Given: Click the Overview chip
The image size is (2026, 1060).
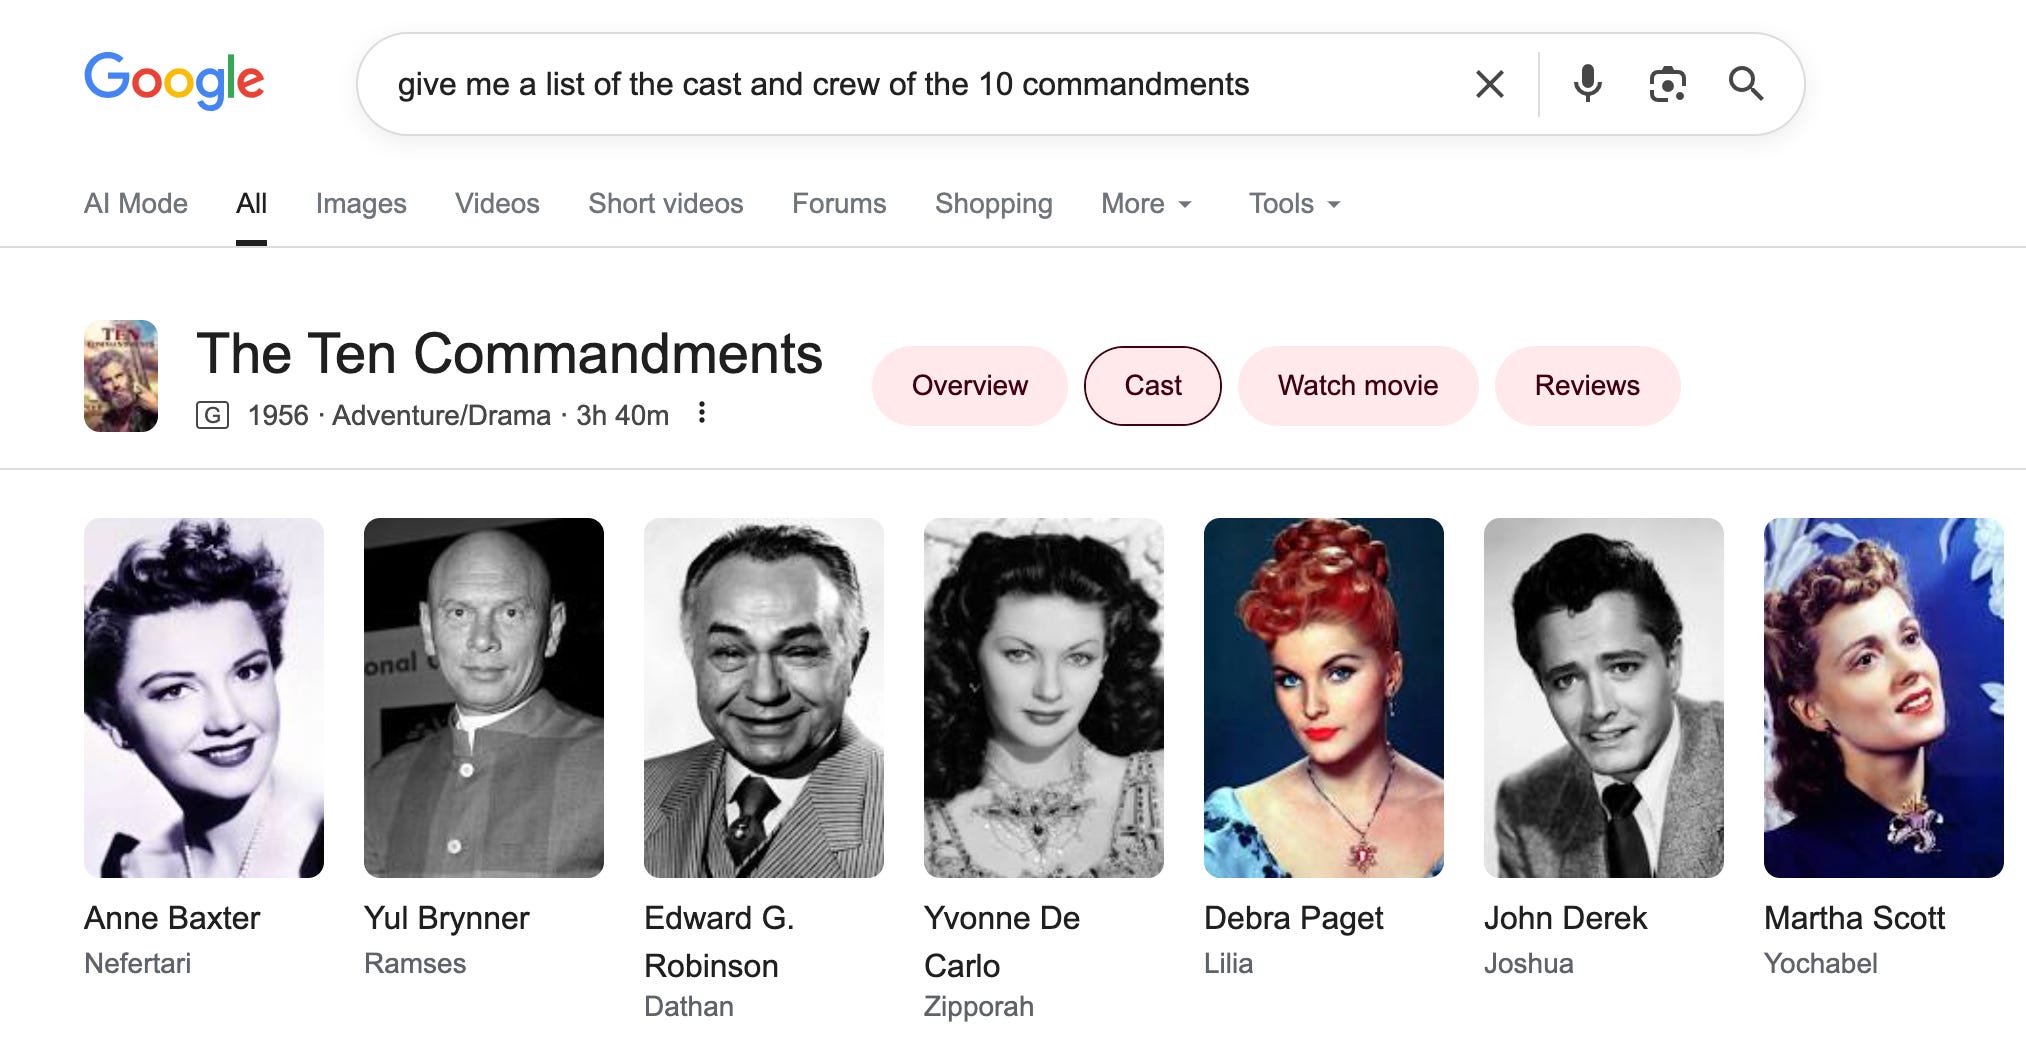Looking at the screenshot, I should (x=970, y=386).
